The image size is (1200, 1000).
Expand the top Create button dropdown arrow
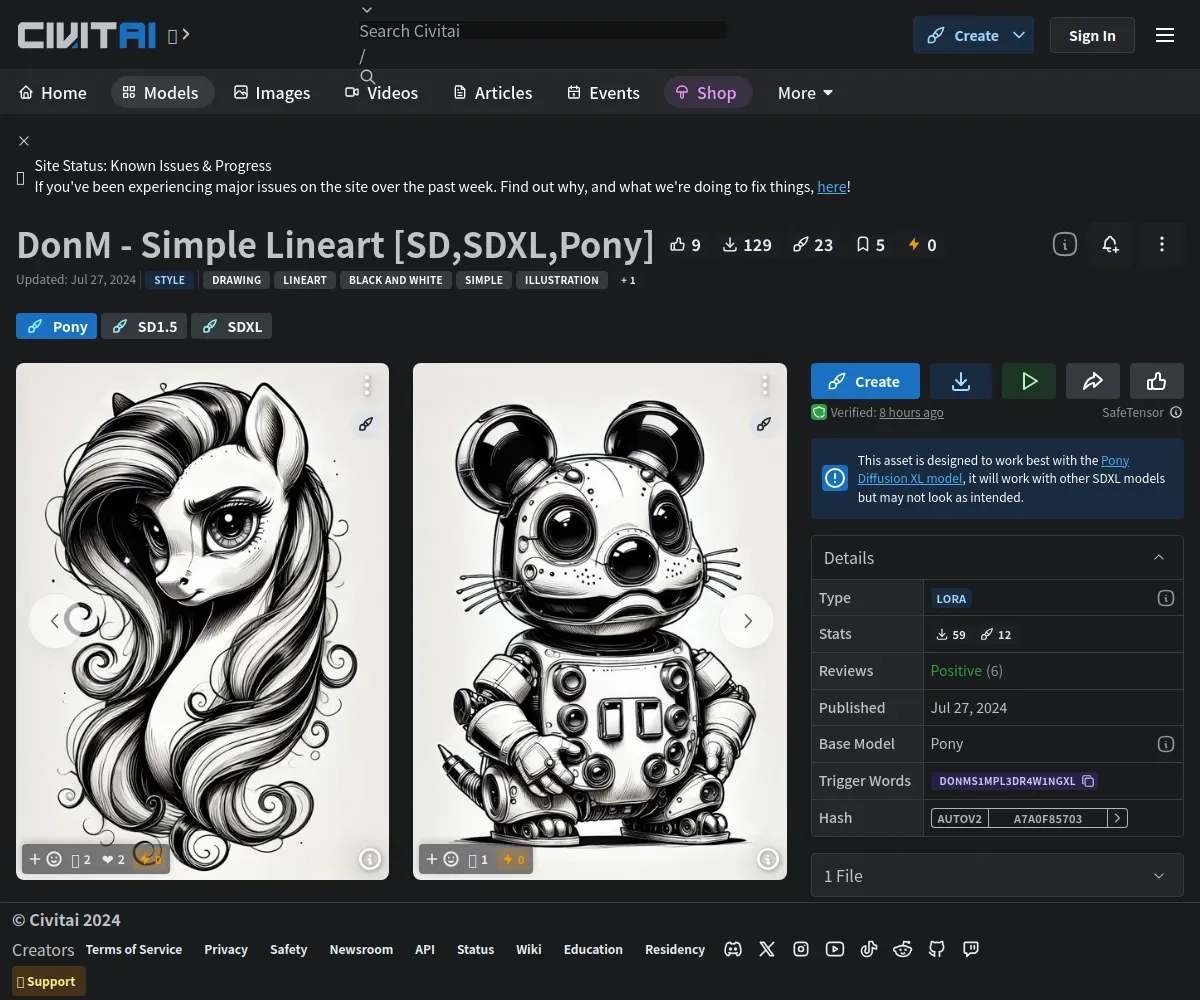coord(1019,35)
